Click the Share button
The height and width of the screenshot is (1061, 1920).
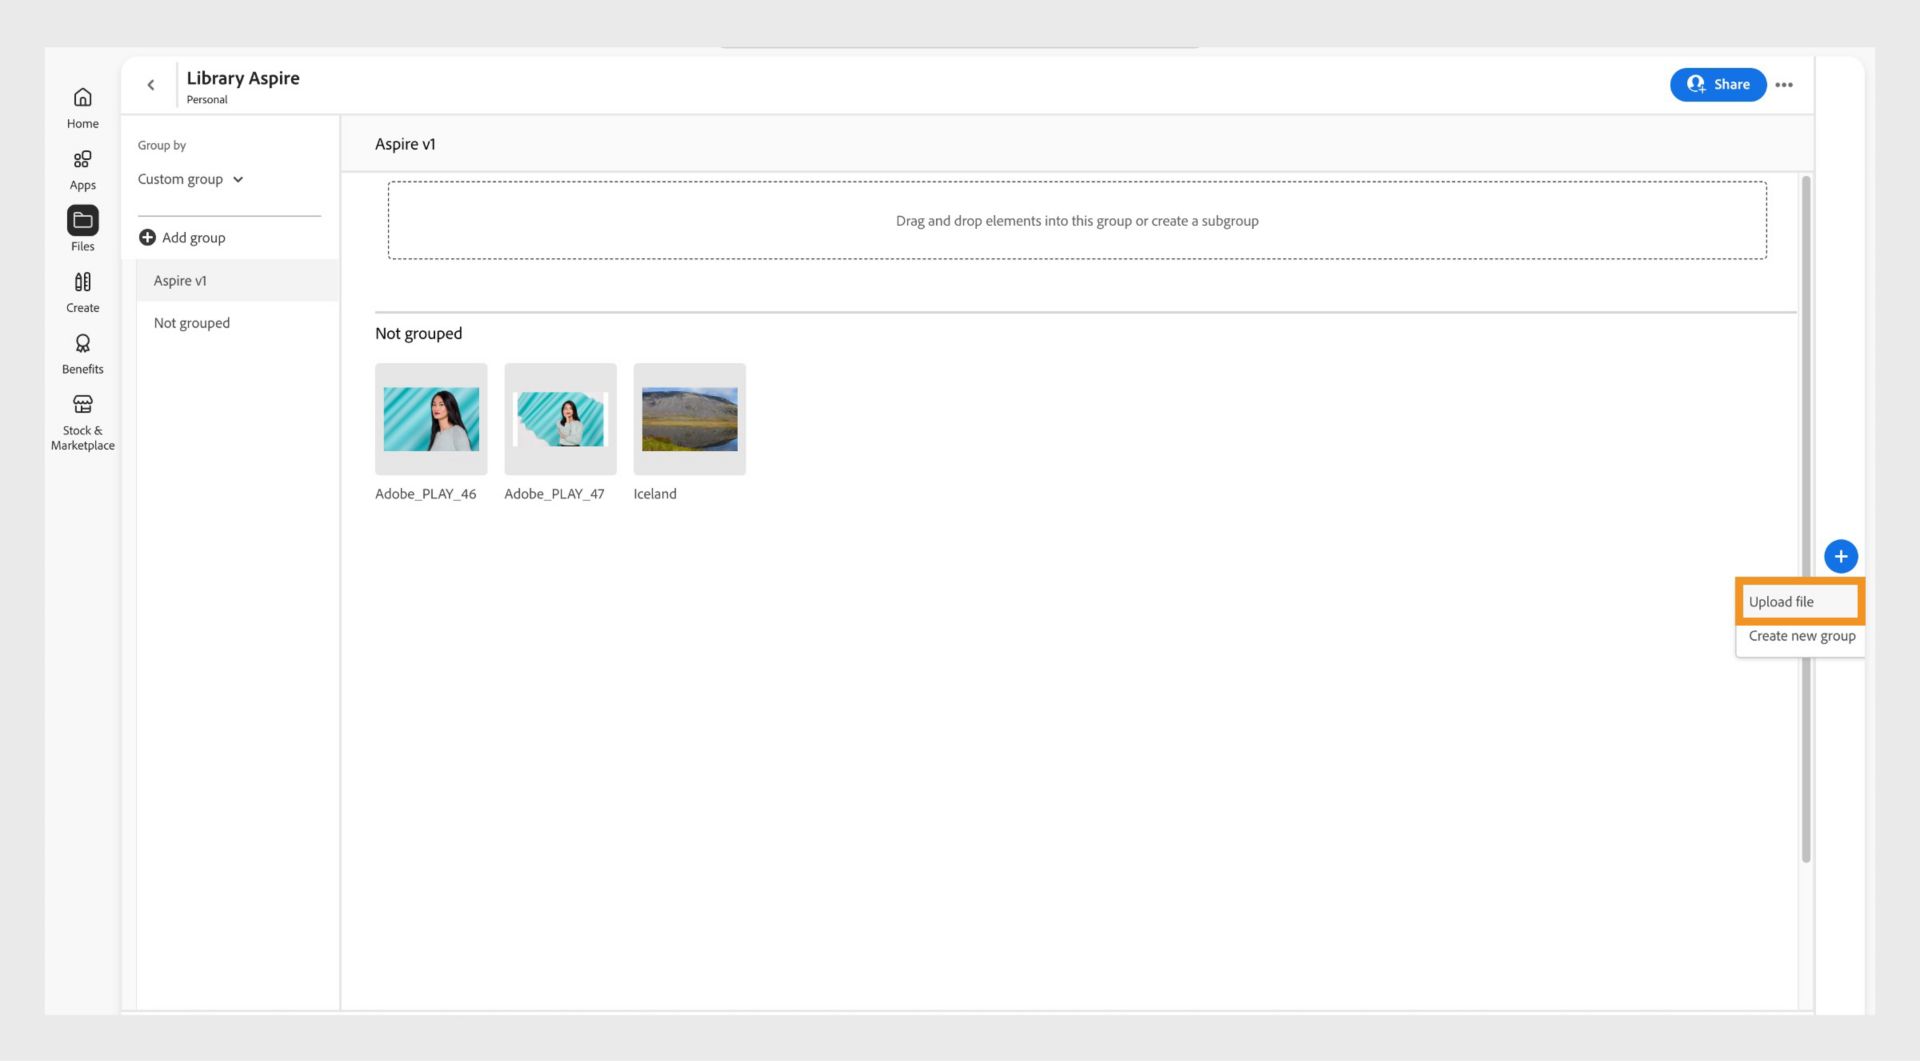1717,84
